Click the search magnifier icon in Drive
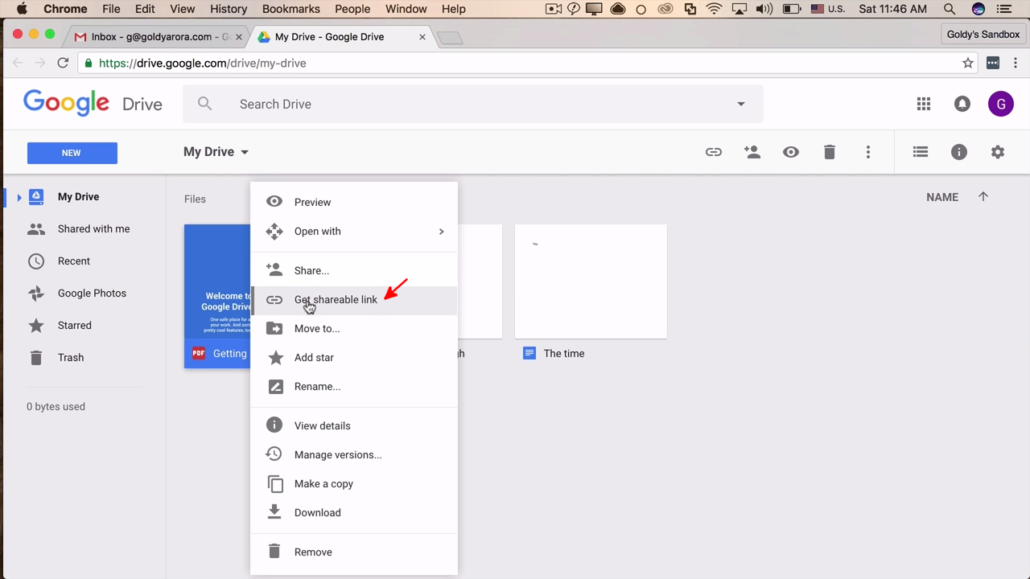 coord(205,104)
